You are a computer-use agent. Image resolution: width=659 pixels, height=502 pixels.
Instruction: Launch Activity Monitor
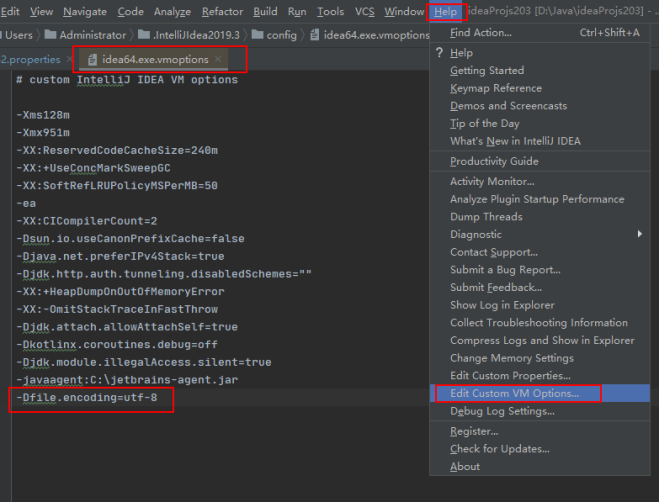(x=540, y=181)
